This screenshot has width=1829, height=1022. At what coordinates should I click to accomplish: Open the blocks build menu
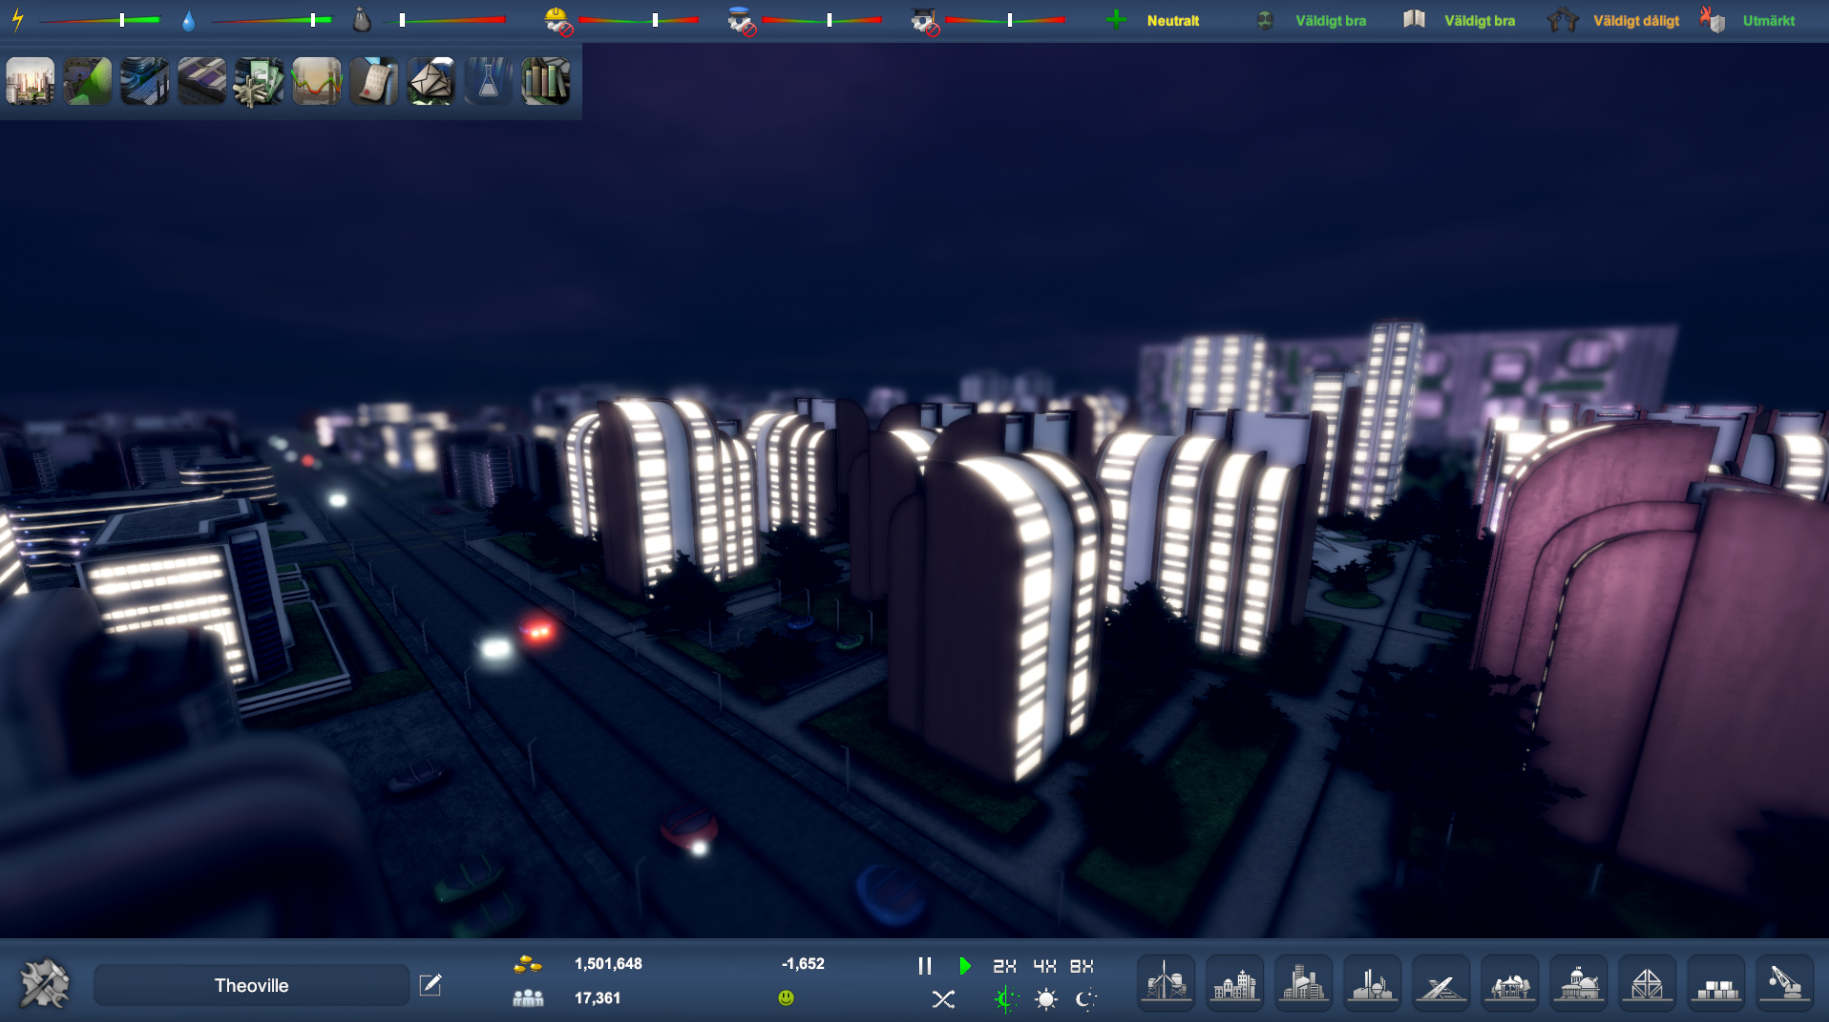(1716, 981)
